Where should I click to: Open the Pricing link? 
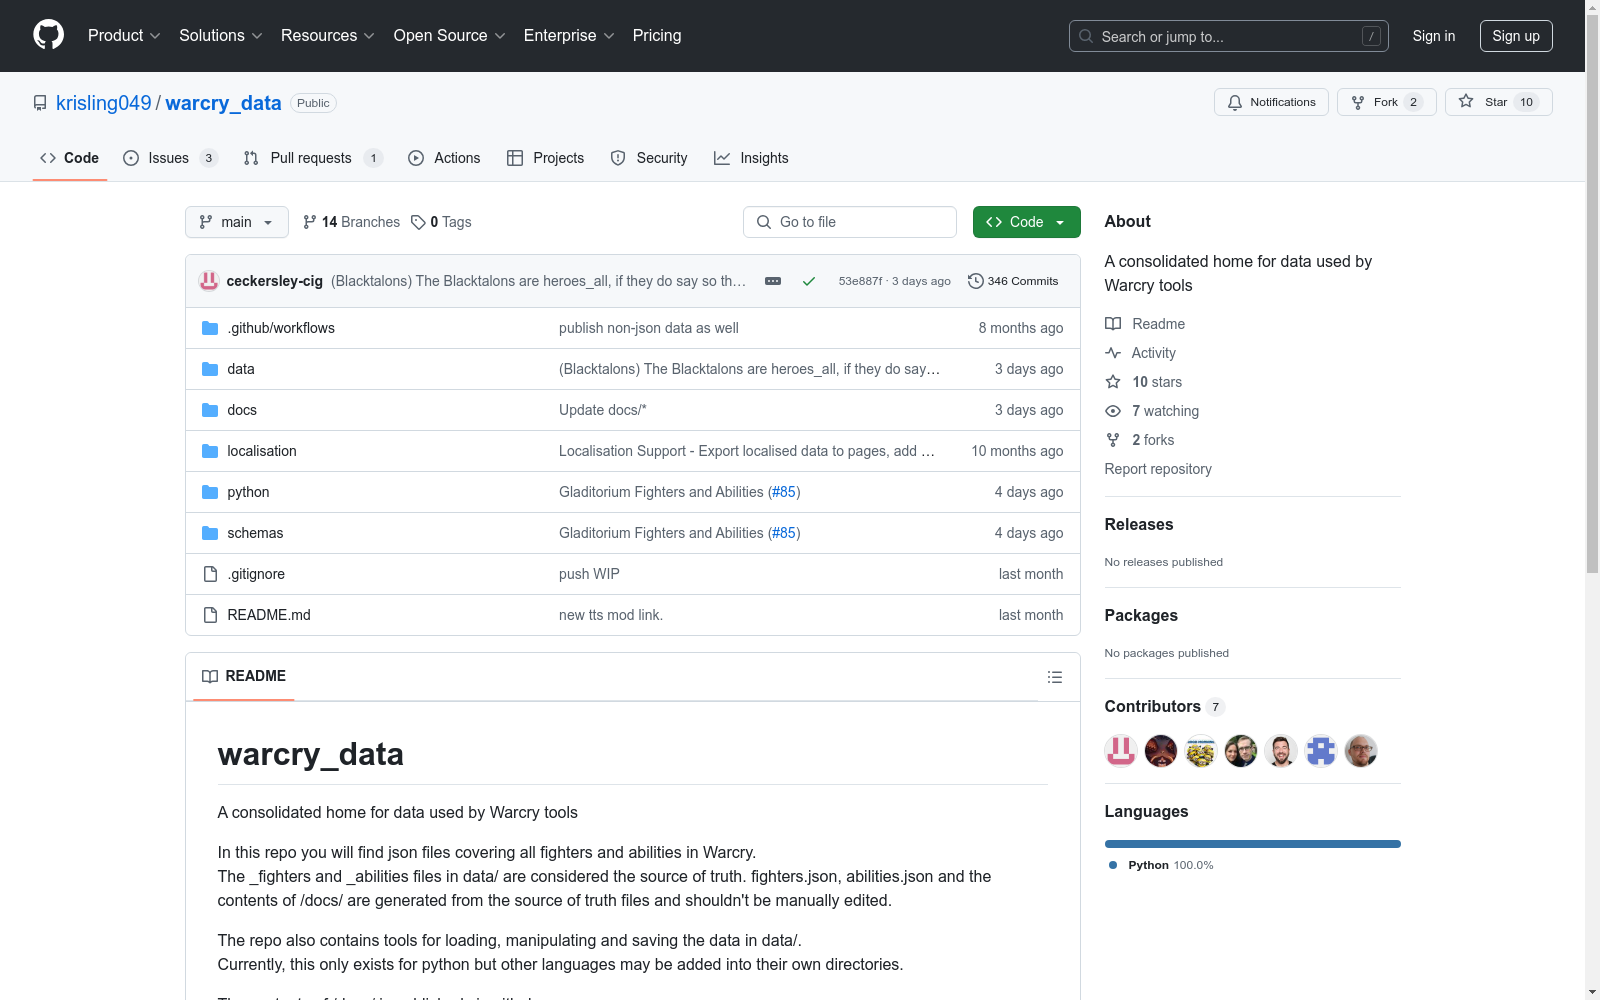click(x=657, y=36)
